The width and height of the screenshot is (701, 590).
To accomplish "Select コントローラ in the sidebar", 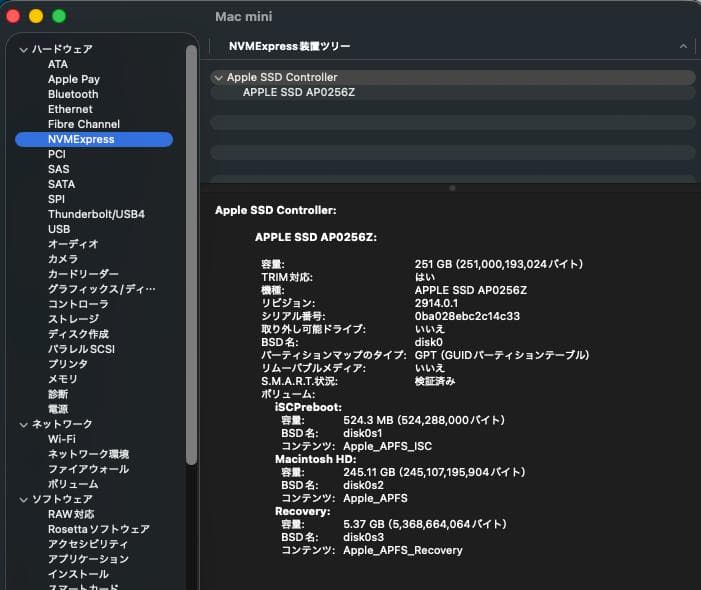I will click(78, 304).
